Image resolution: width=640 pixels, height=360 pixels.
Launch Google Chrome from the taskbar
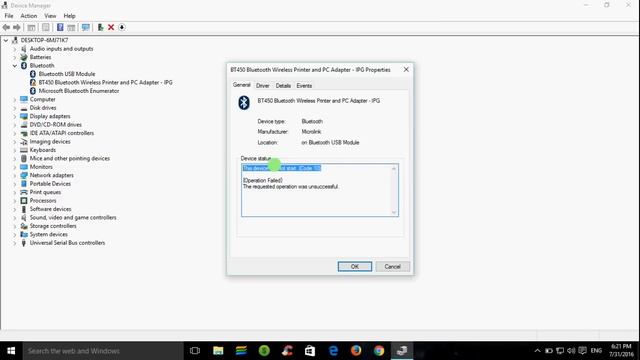click(x=379, y=351)
